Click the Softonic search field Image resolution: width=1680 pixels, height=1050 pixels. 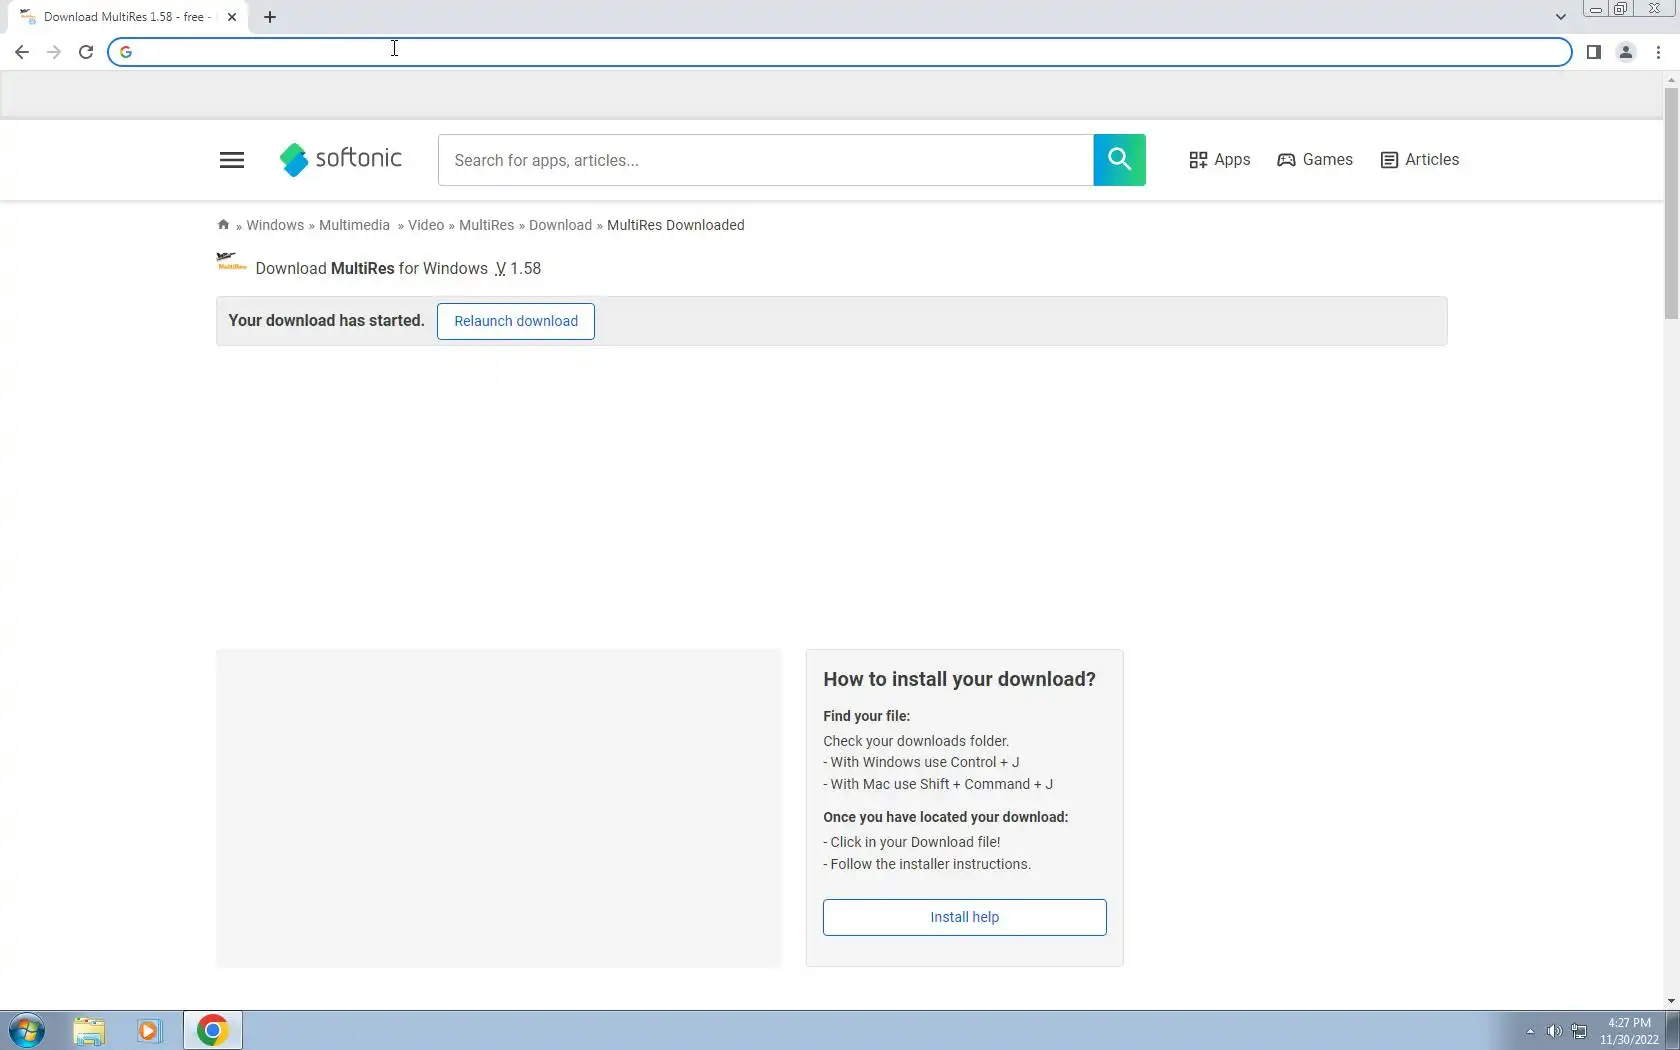coord(766,160)
